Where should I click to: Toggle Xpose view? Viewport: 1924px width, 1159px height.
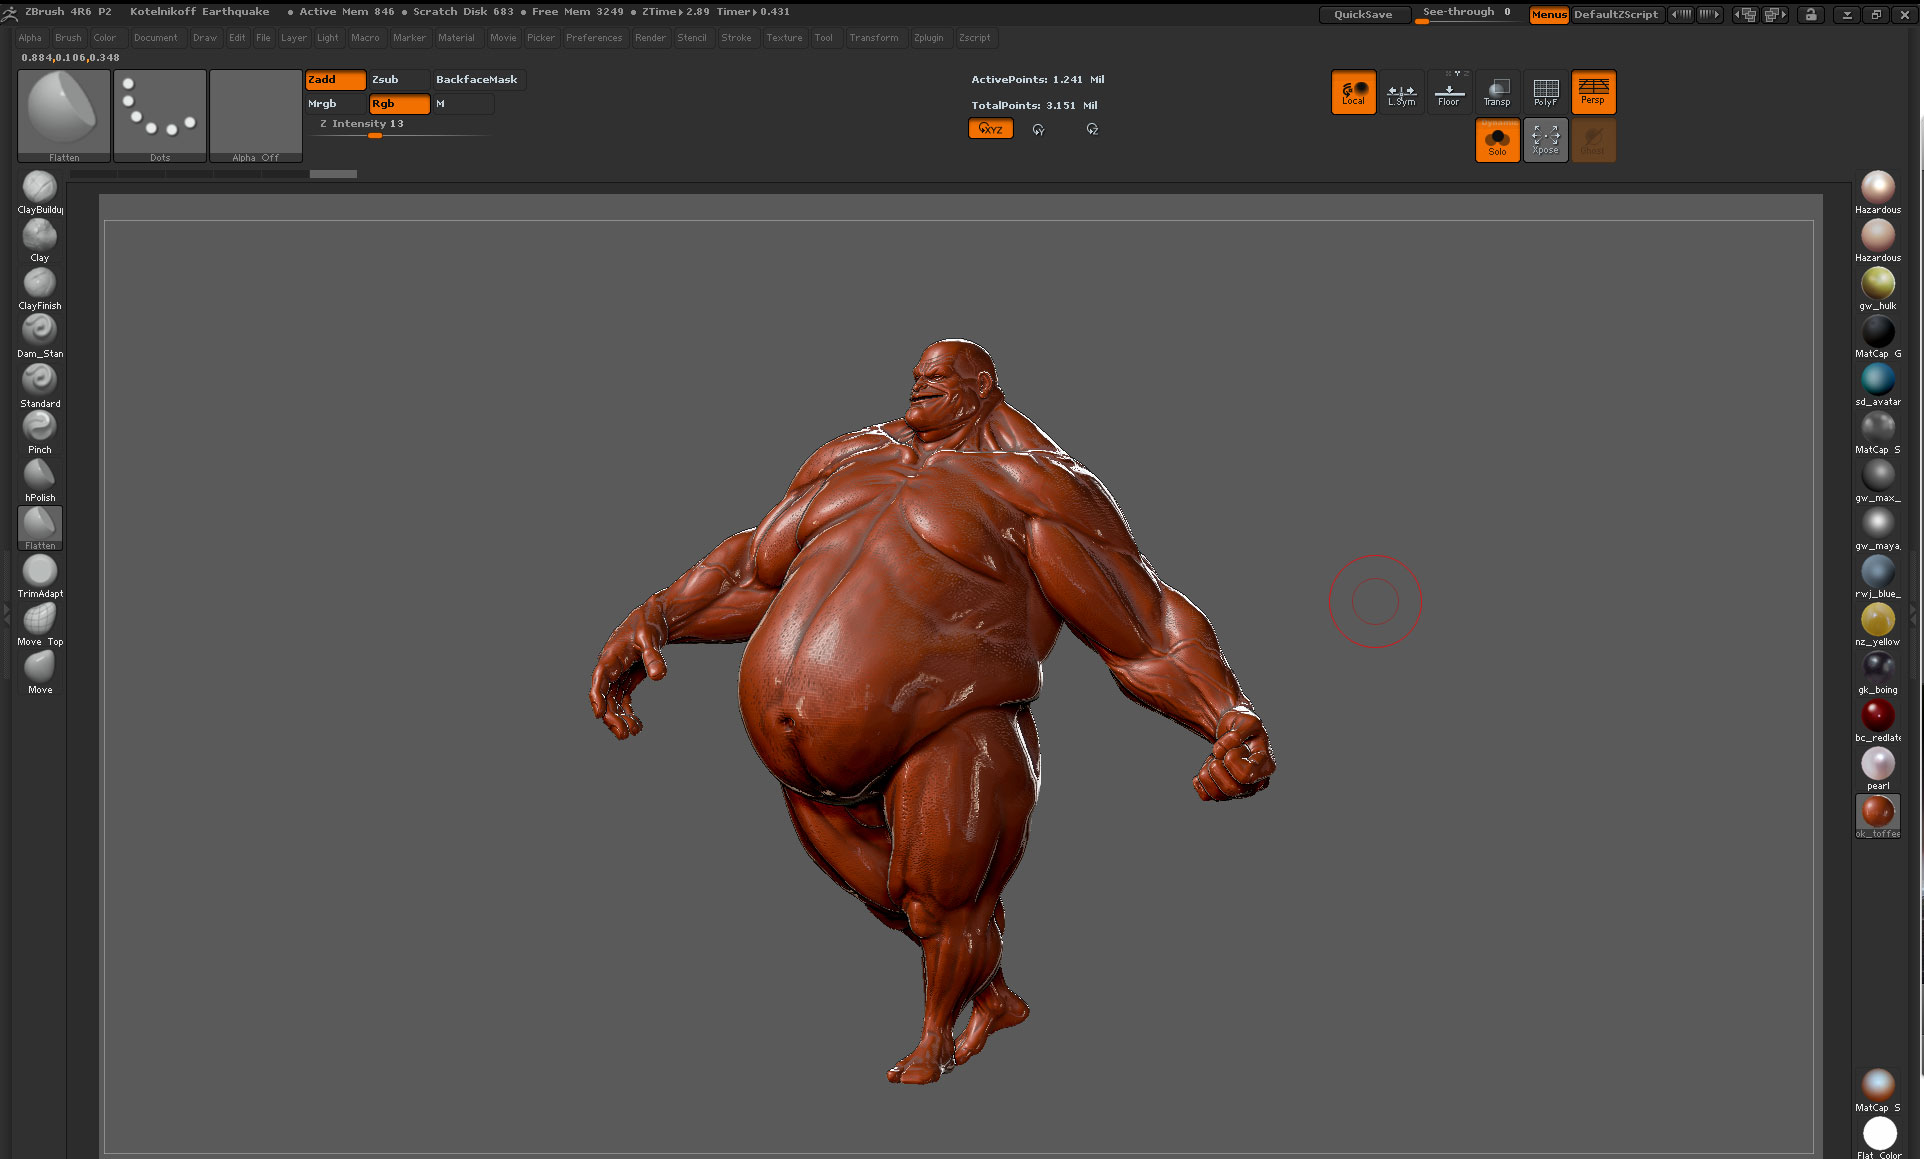pyautogui.click(x=1545, y=139)
